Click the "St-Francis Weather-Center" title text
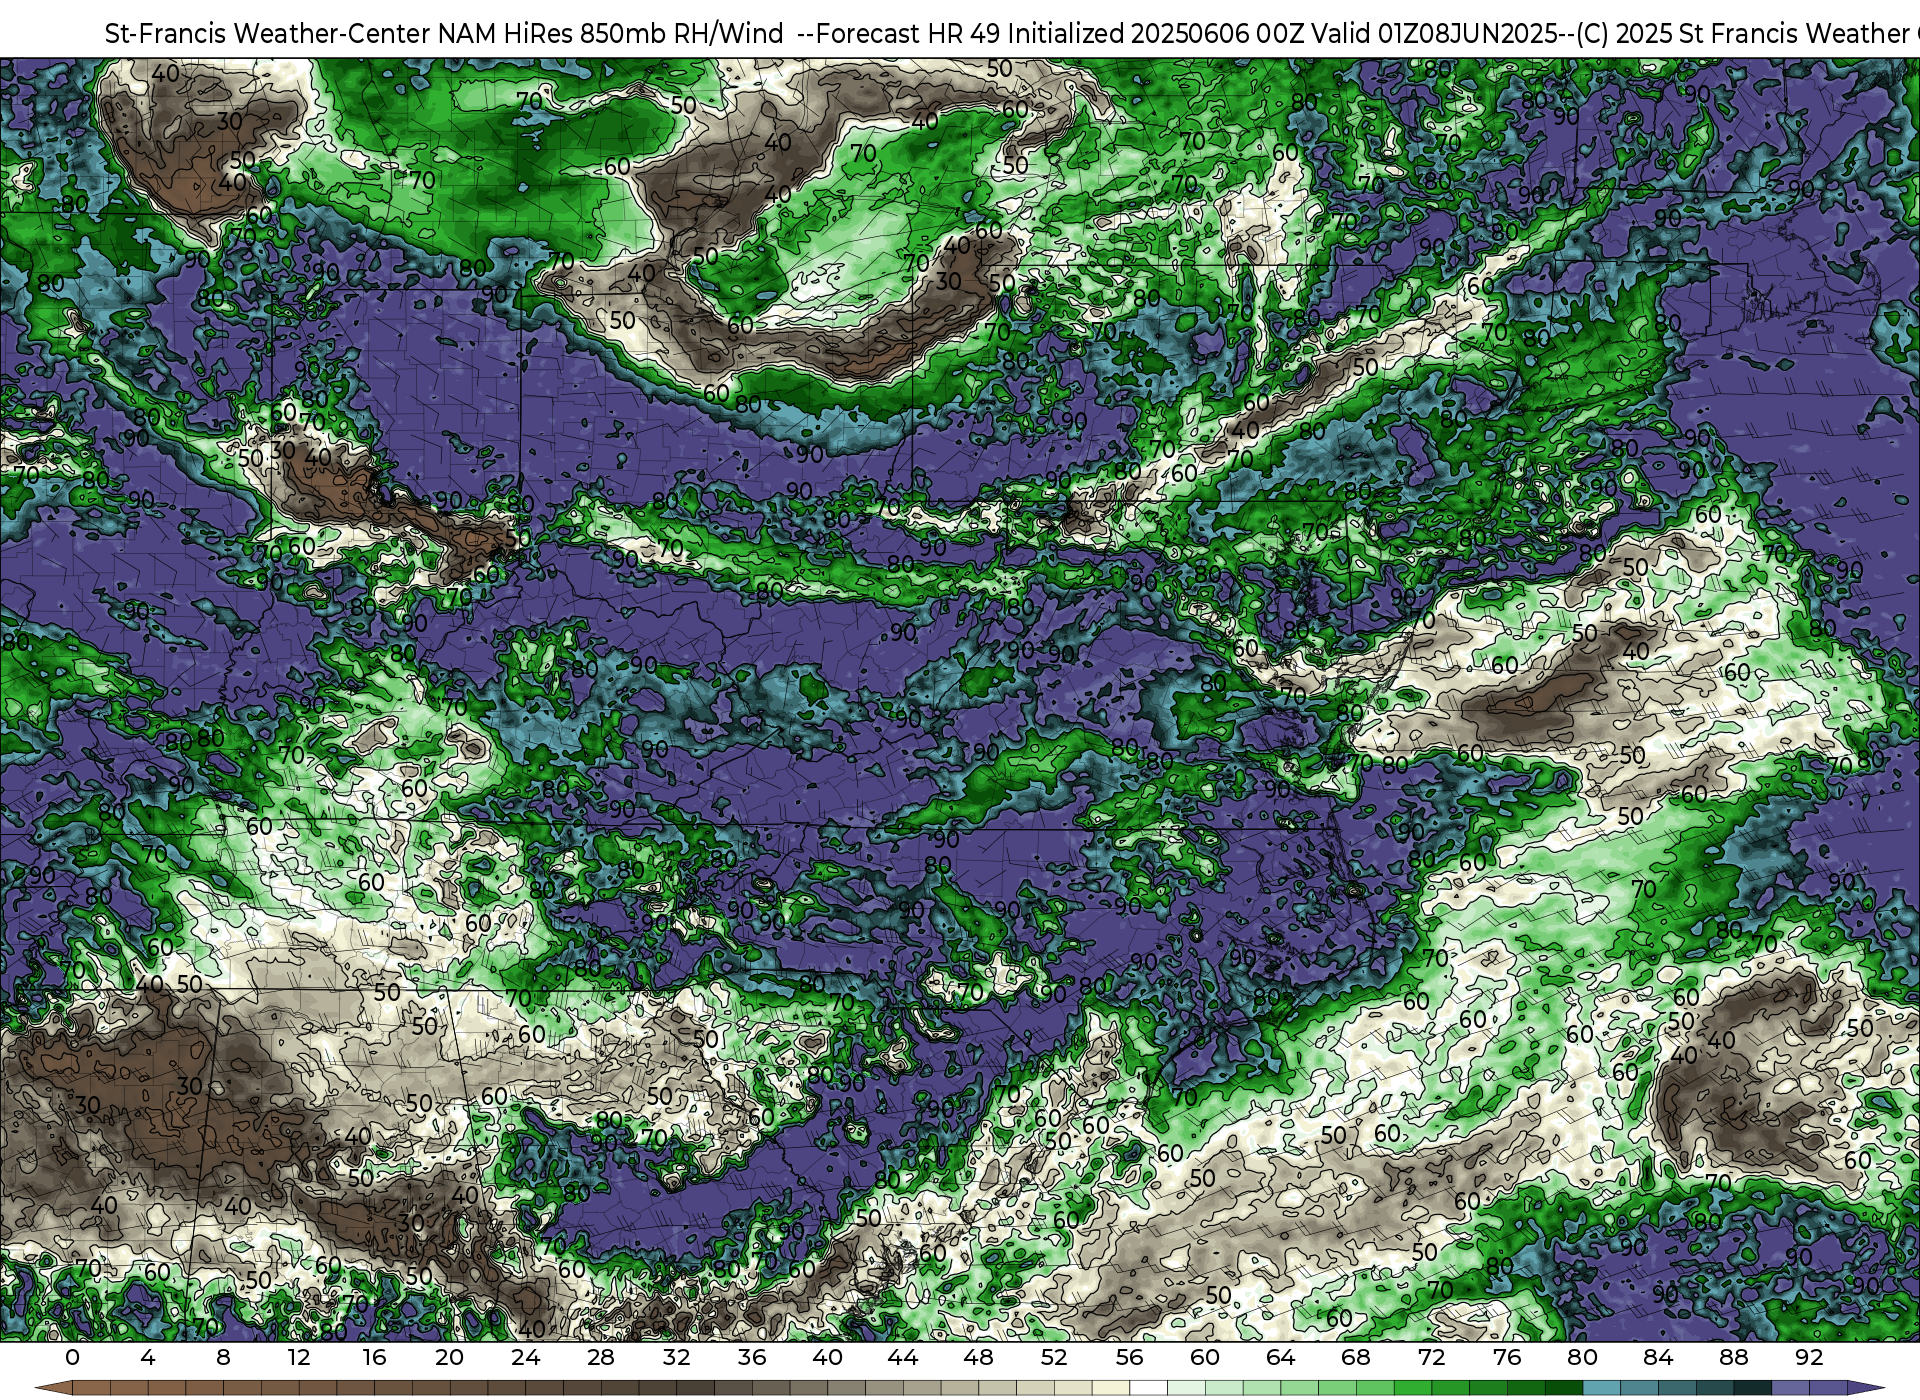Screen dimensions: 1920x1400 pos(268,33)
